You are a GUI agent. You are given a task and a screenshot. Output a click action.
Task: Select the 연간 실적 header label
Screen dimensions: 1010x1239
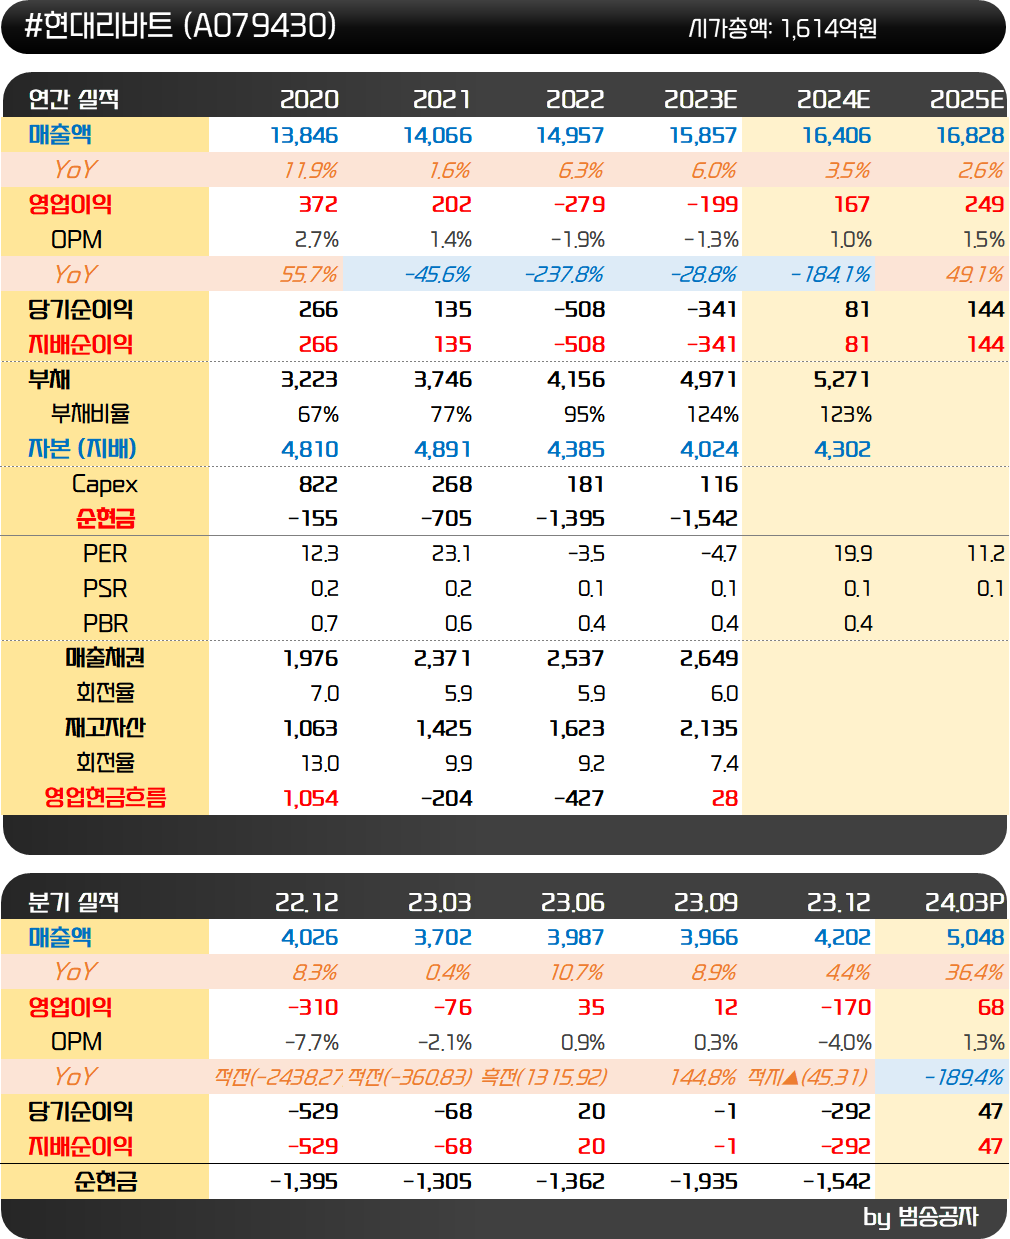click(x=73, y=99)
